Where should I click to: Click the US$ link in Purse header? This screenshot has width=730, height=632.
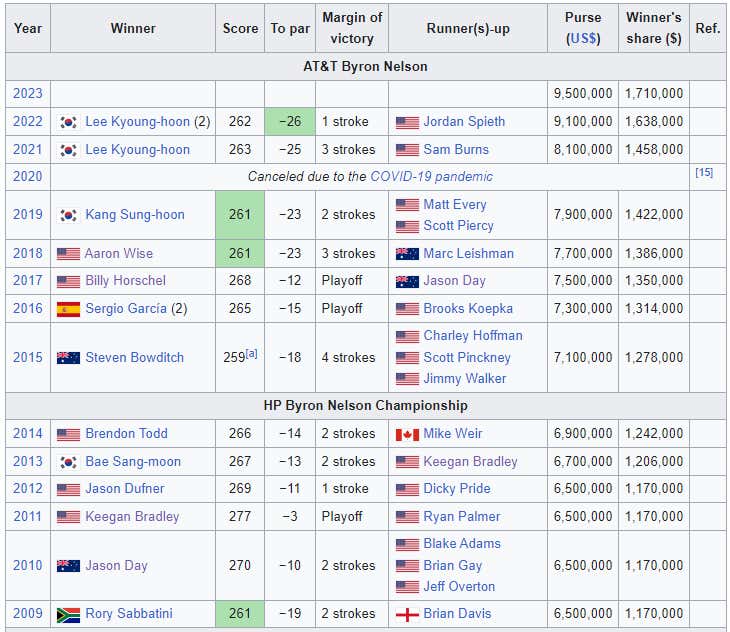(x=583, y=38)
